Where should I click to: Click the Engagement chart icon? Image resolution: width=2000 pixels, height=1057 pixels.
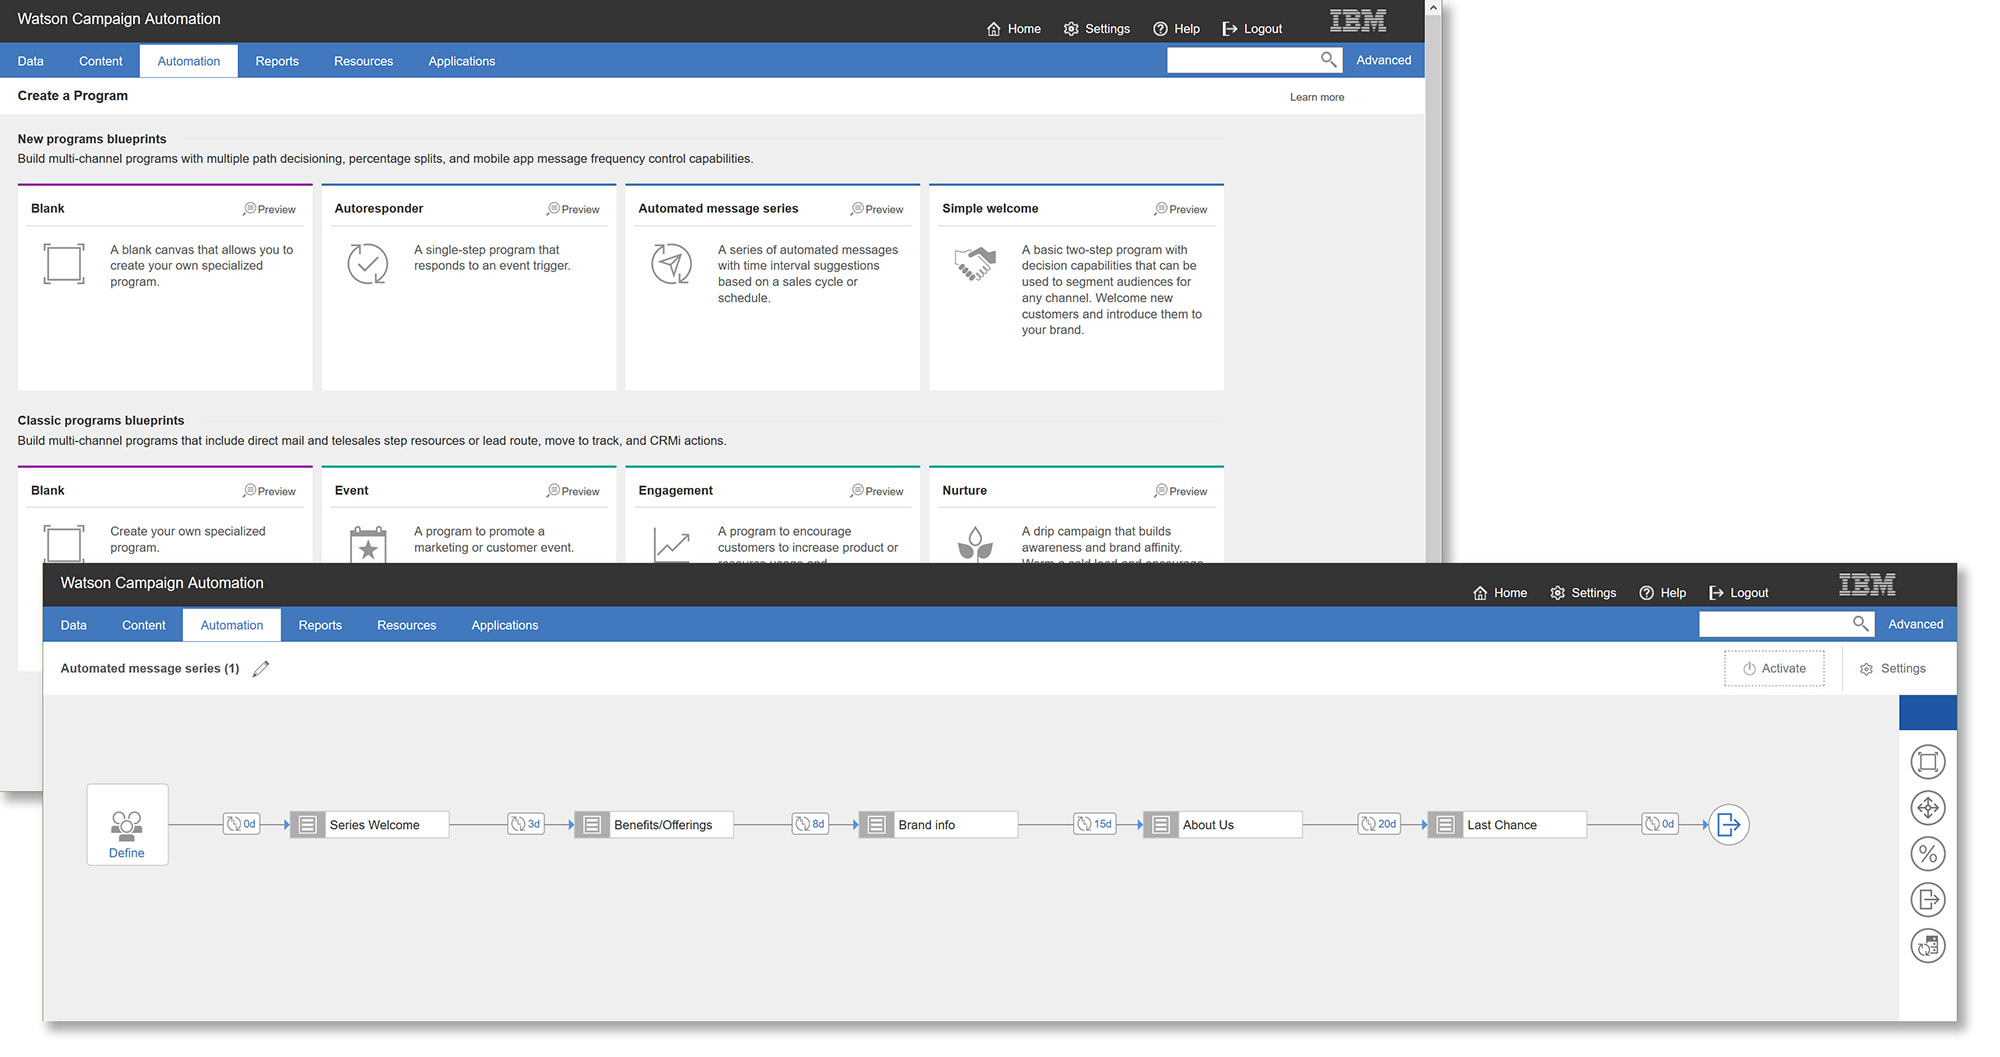[672, 545]
